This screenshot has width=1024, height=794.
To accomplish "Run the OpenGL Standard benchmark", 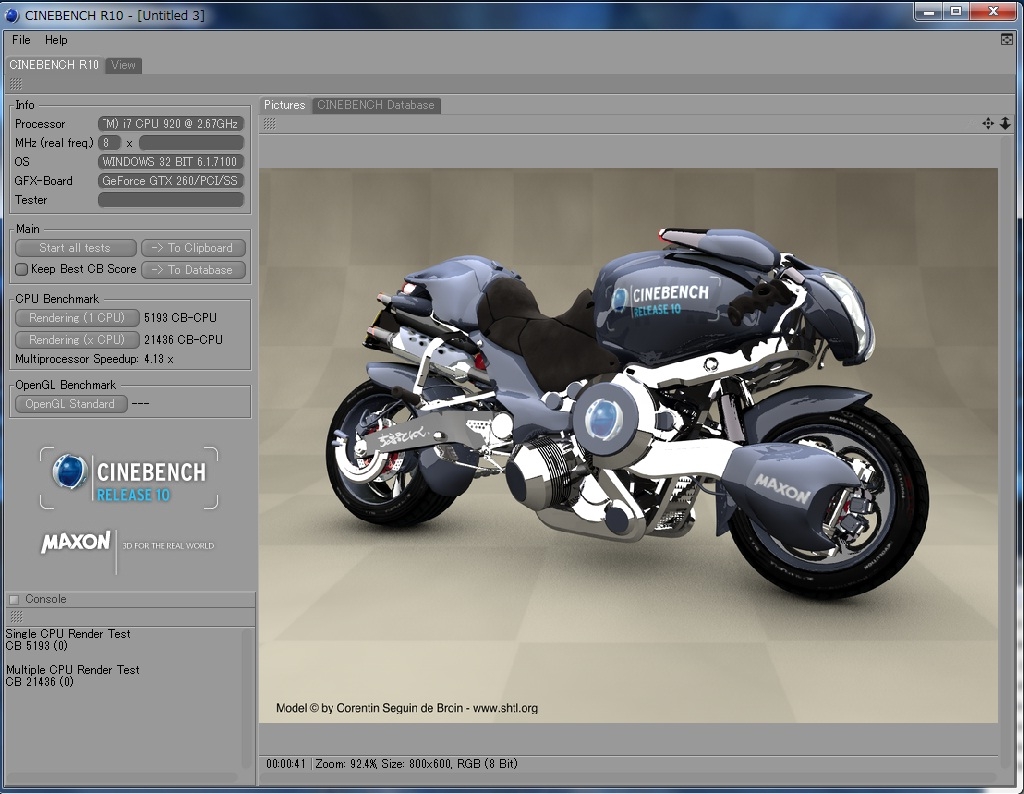I will click(70, 404).
